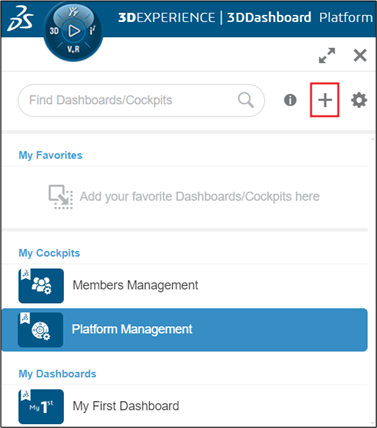The height and width of the screenshot is (428, 377).
Task: Close the dashboards panel
Action: 360,55
